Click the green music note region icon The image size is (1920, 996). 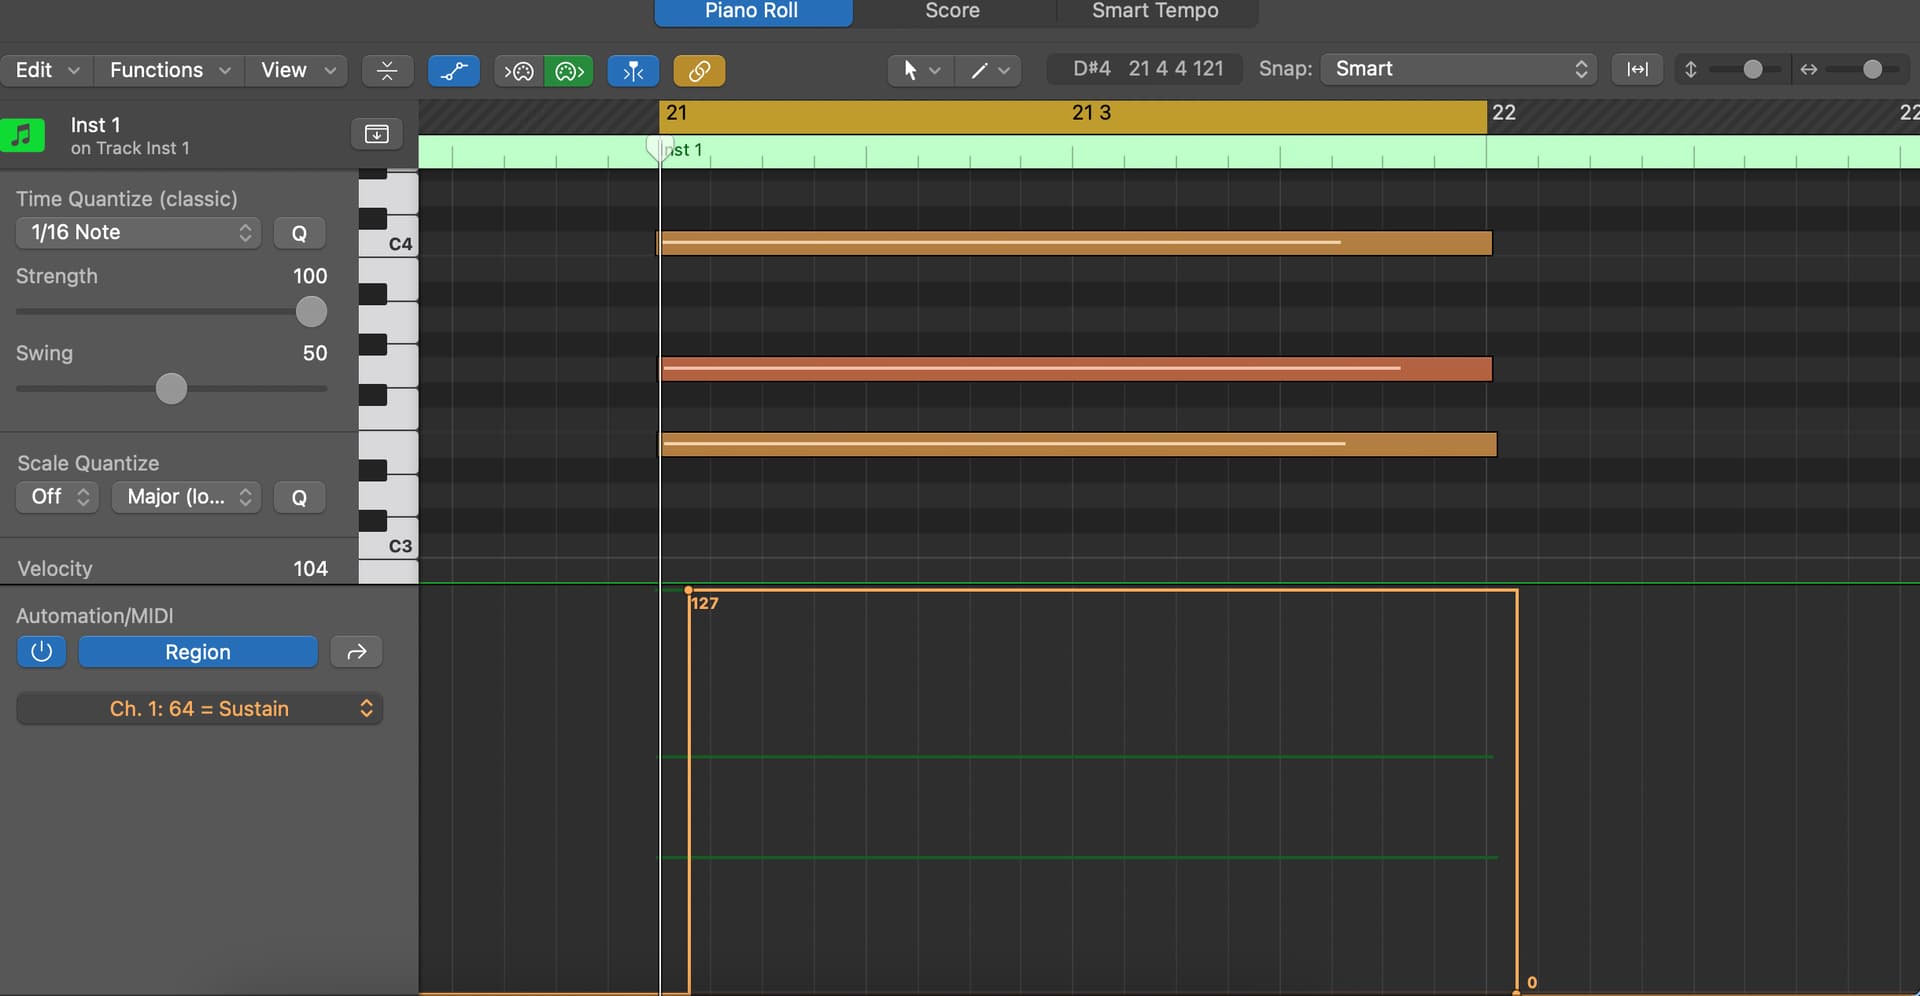(22, 135)
